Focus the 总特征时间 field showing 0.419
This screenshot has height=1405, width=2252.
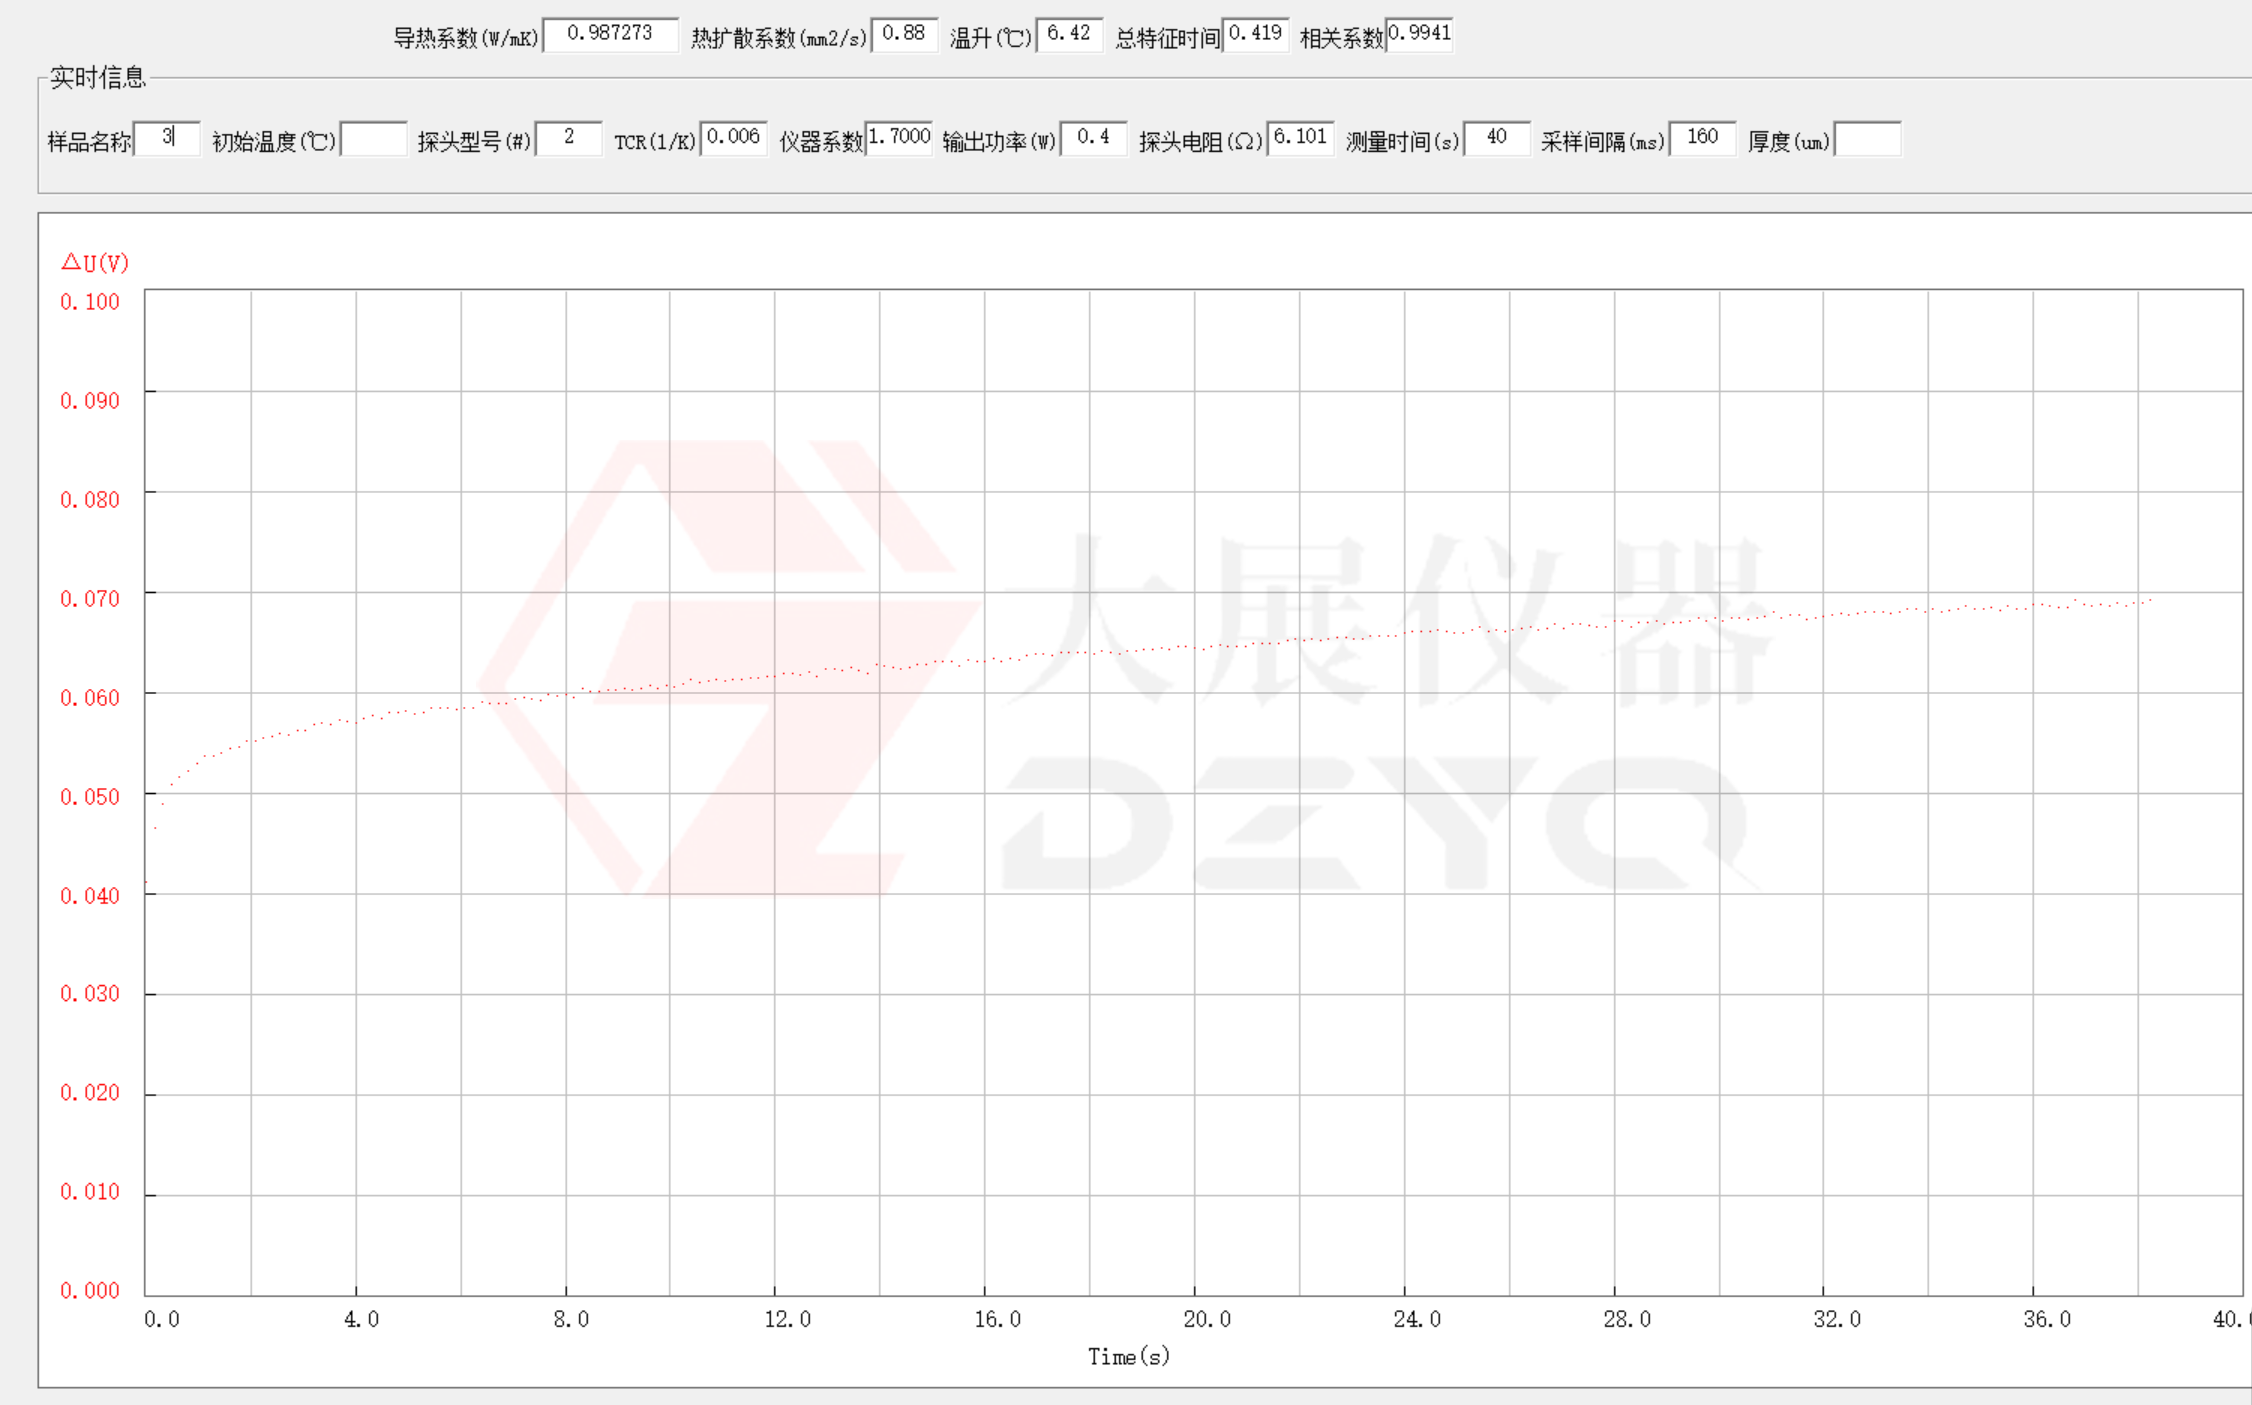click(x=1255, y=34)
